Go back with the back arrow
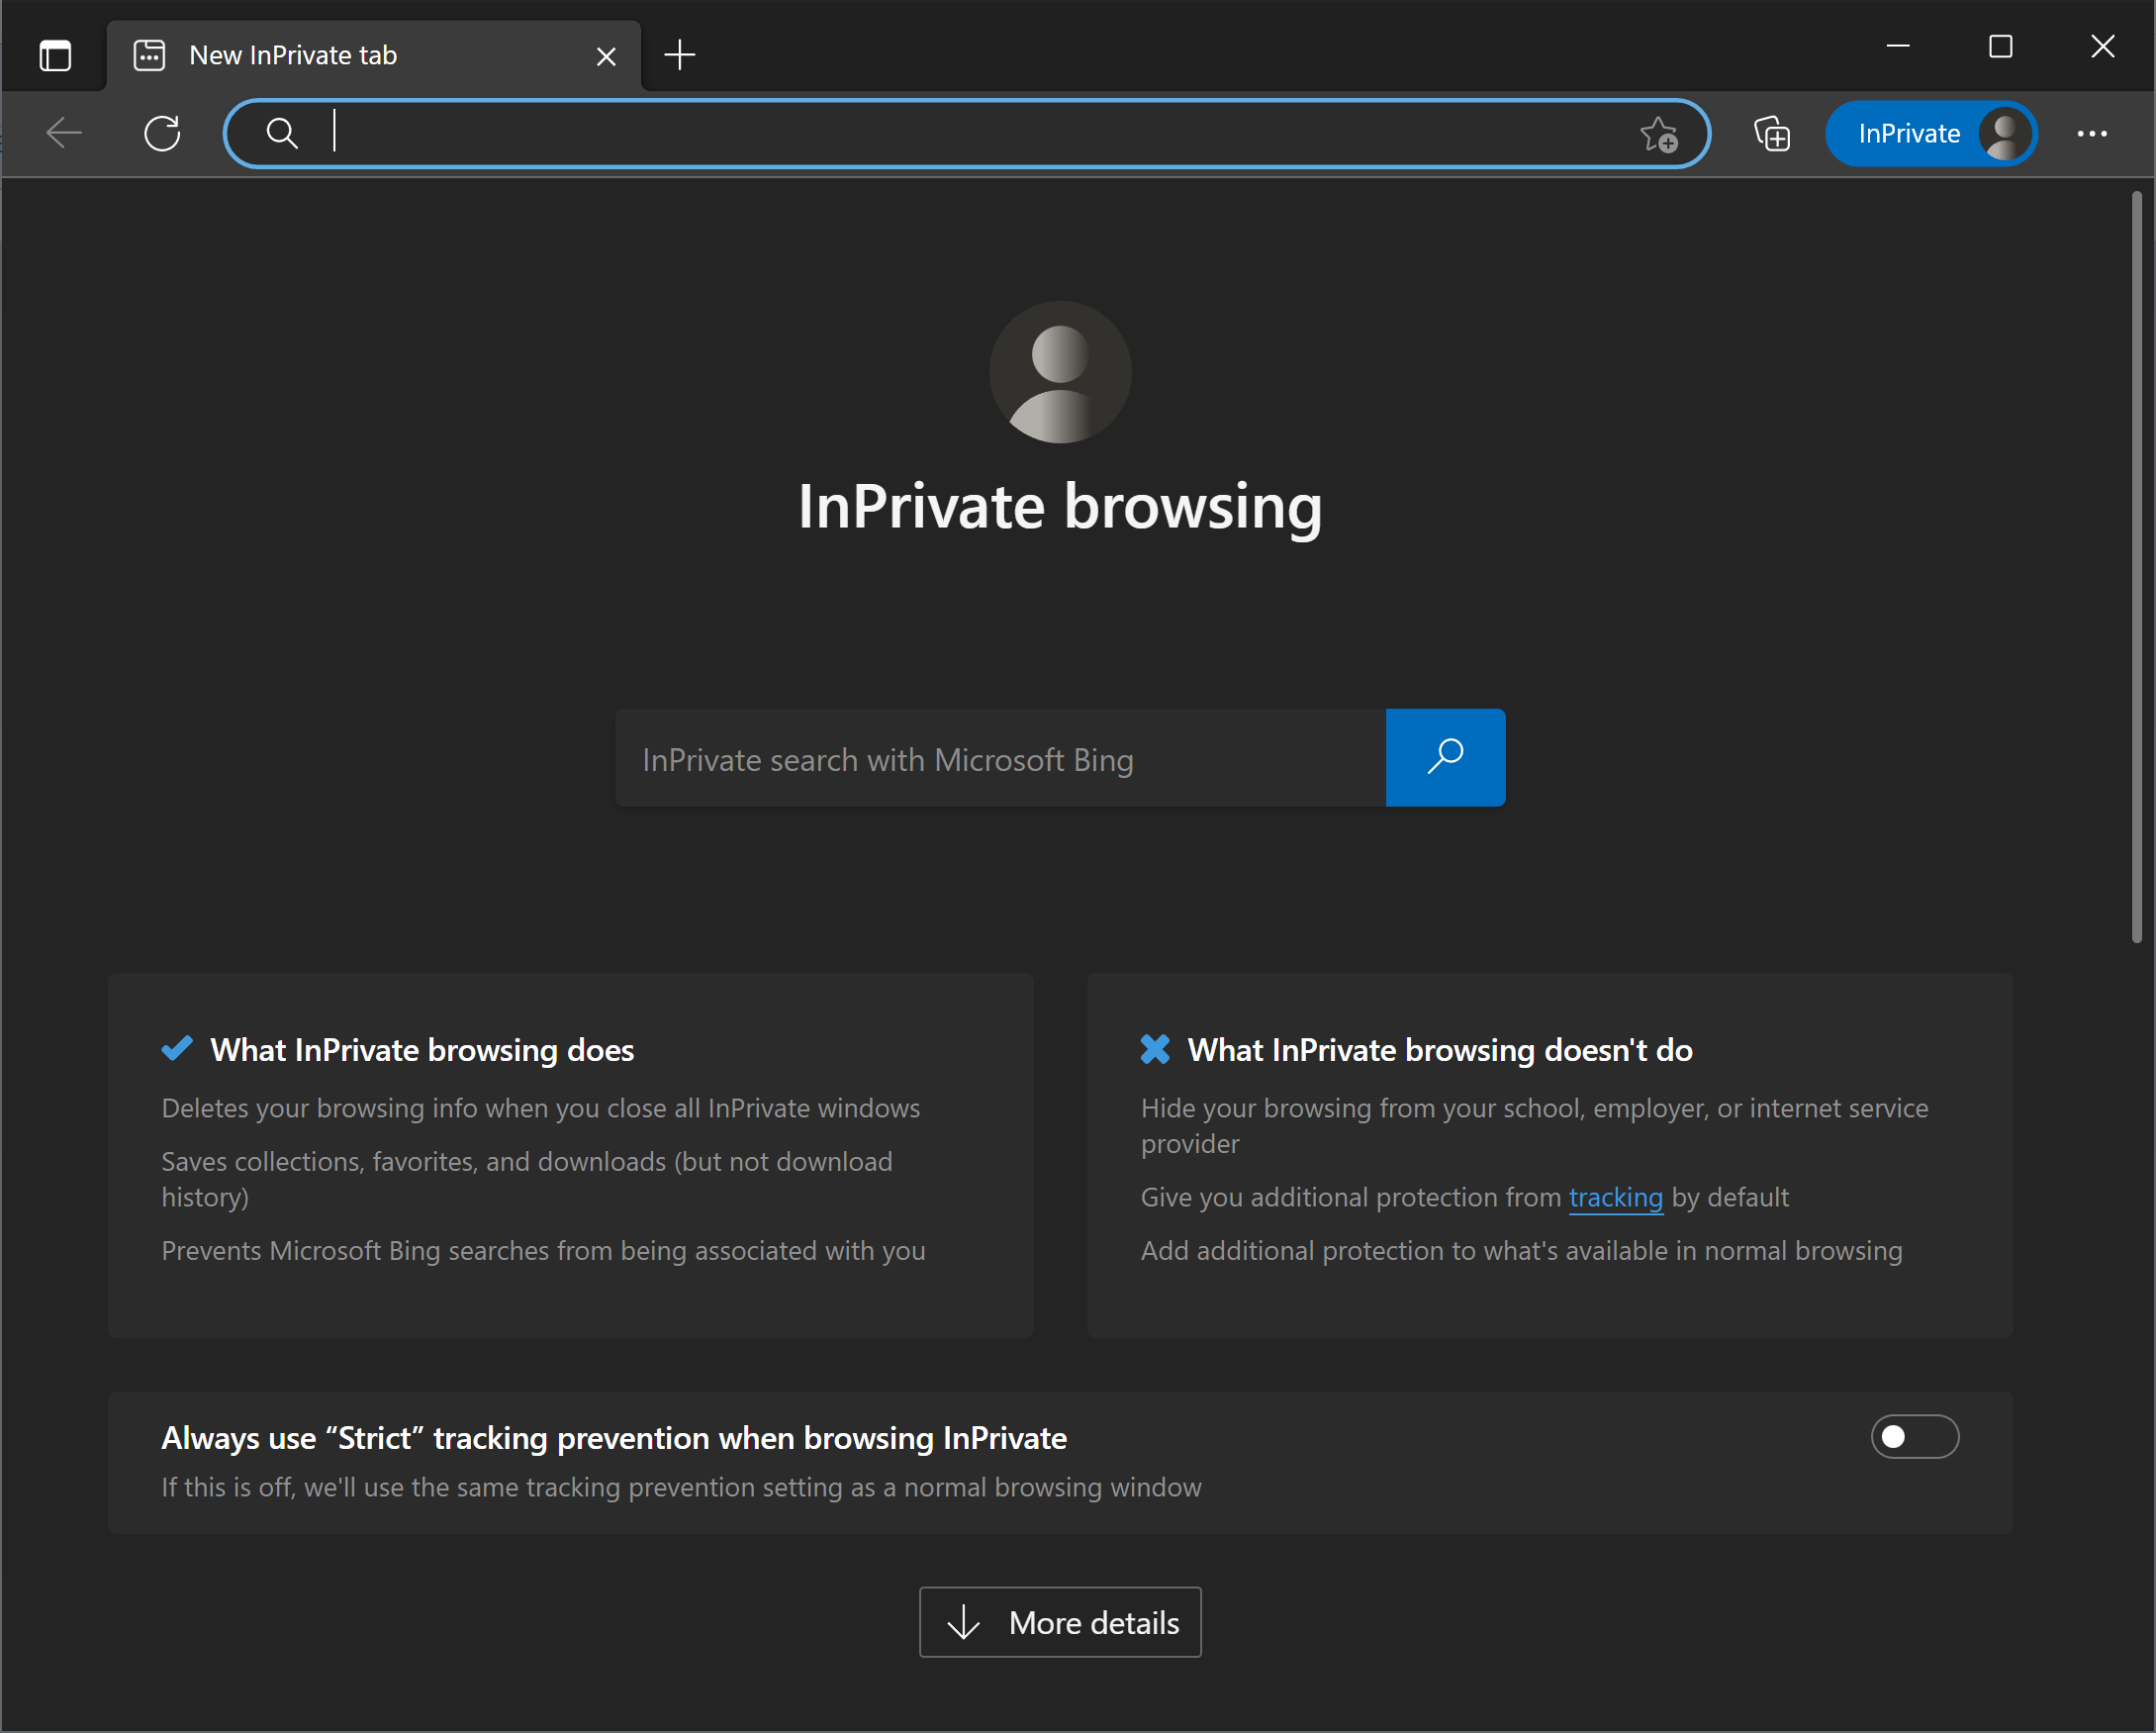Screen dimensions: 2156x1733 tap(65, 133)
